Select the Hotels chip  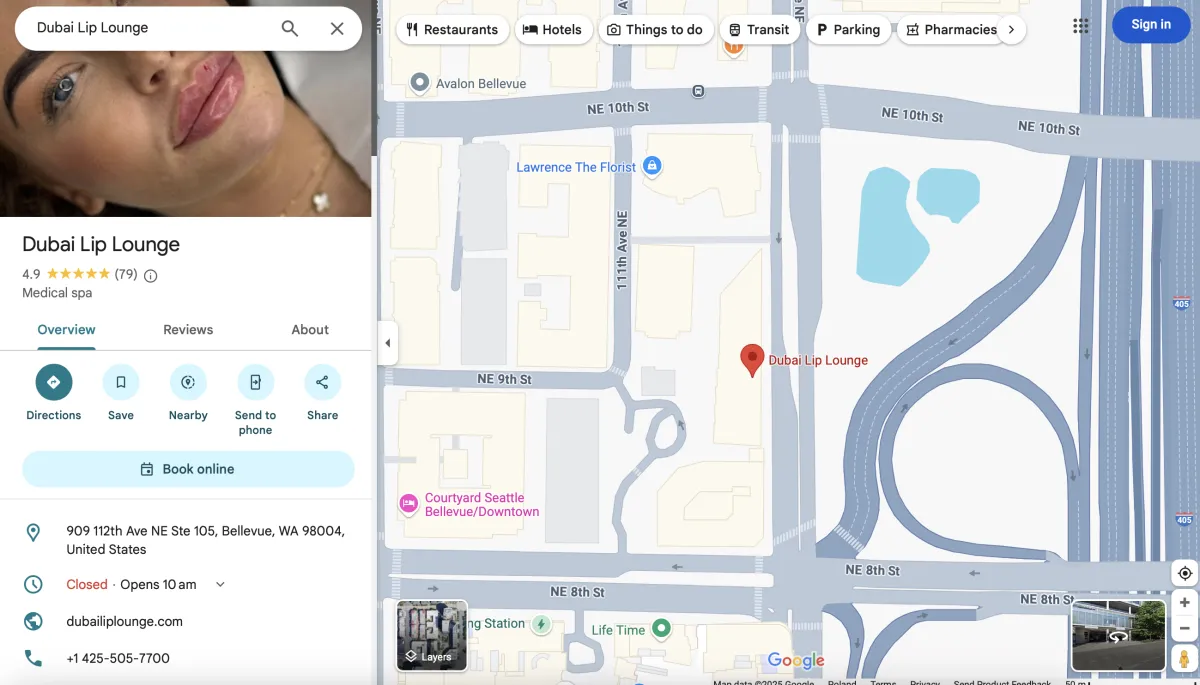coord(552,30)
